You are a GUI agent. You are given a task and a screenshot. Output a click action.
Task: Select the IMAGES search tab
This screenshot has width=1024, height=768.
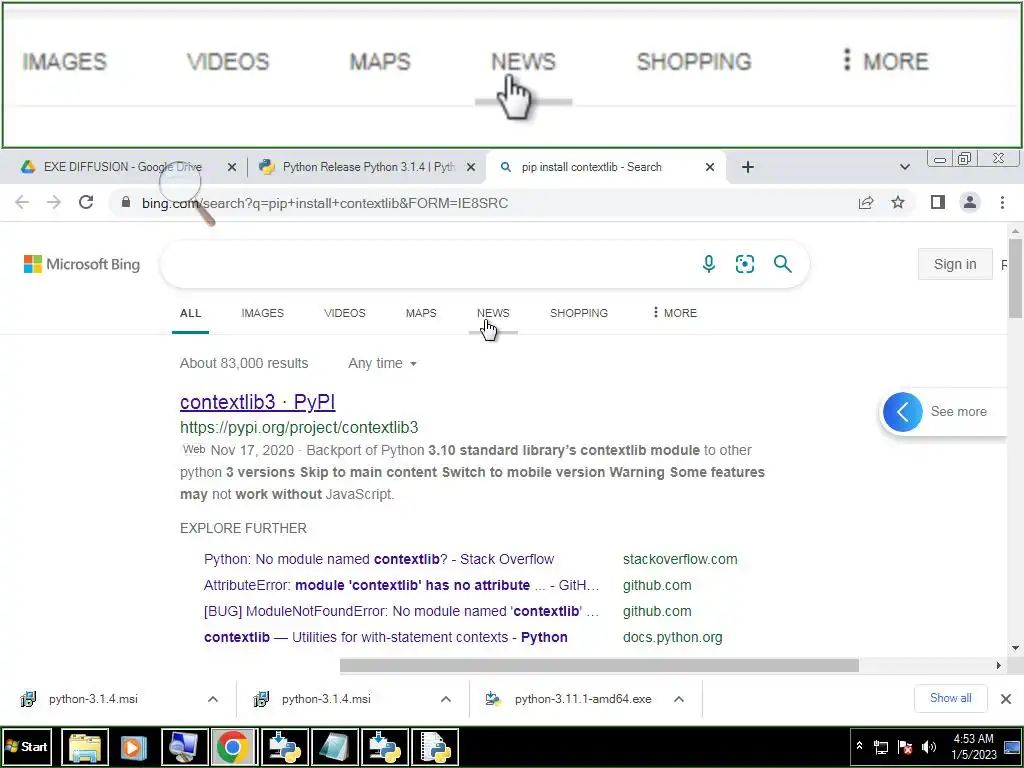coord(263,313)
